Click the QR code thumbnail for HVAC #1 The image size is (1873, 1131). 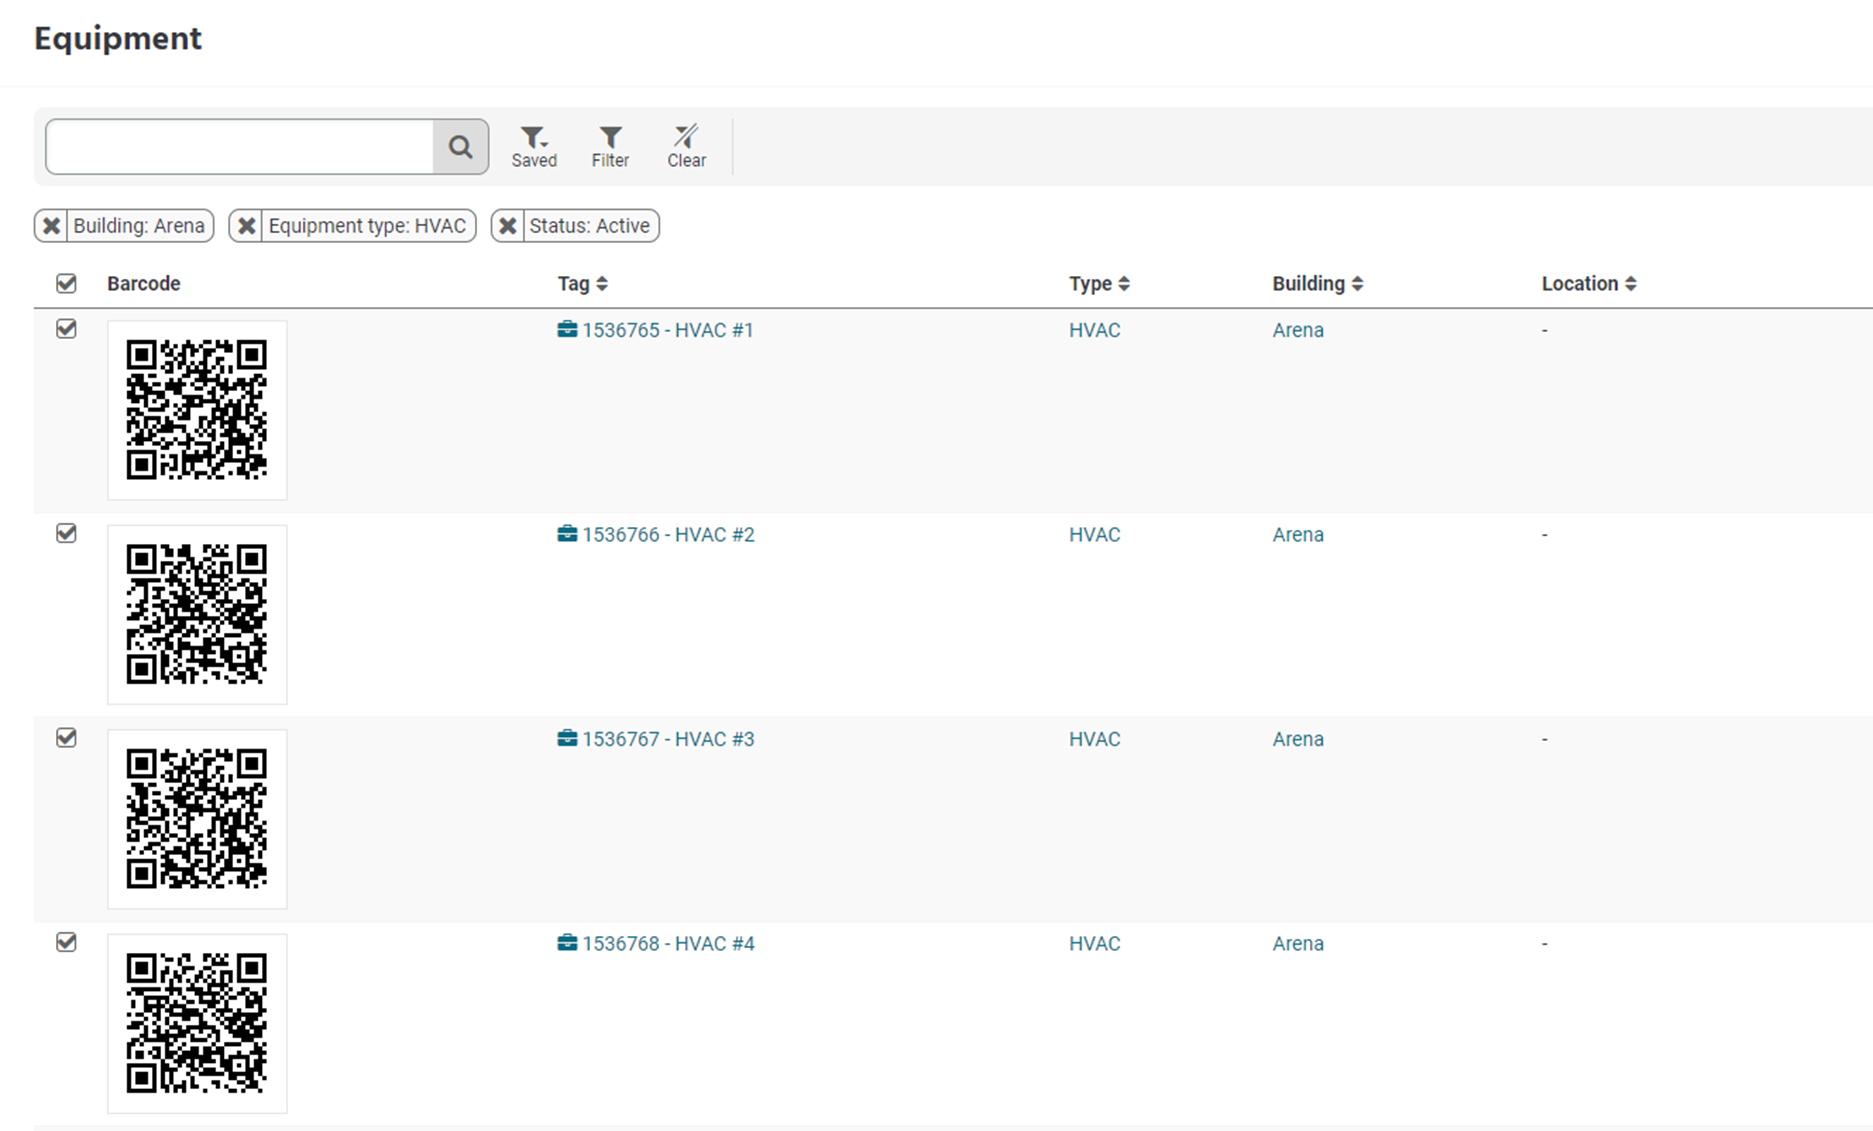(197, 410)
